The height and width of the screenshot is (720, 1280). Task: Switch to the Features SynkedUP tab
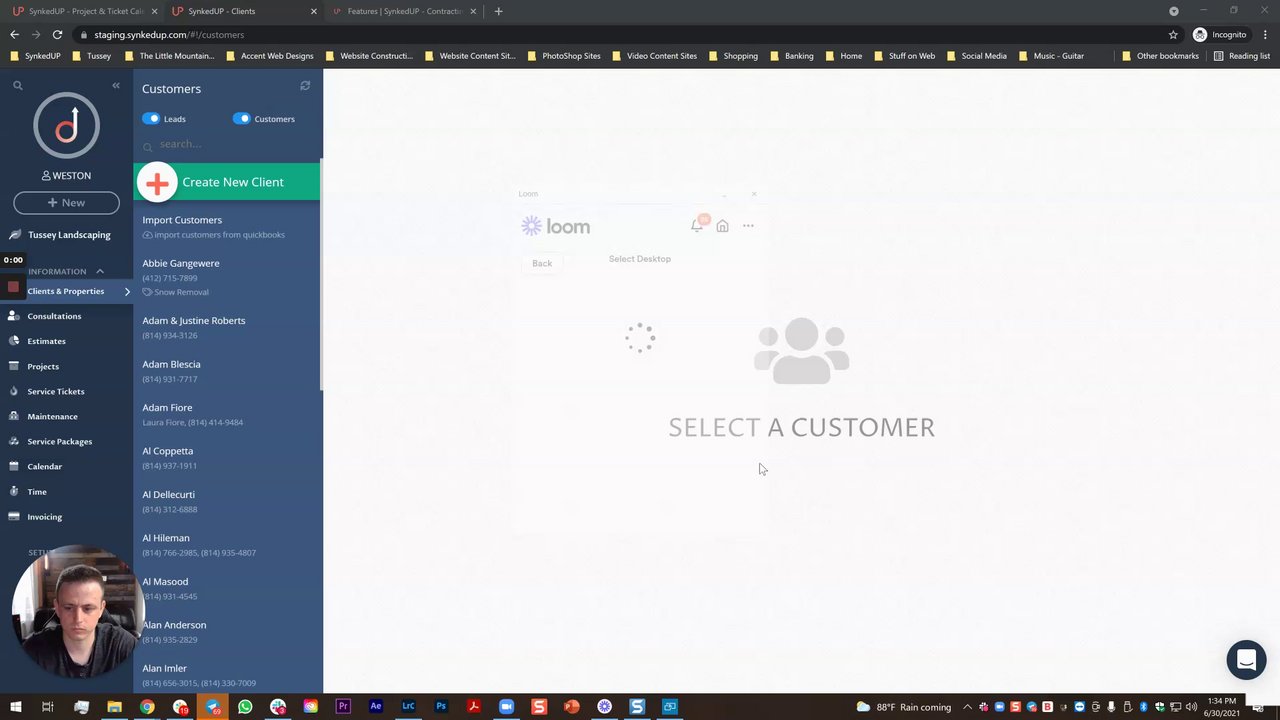[403, 11]
